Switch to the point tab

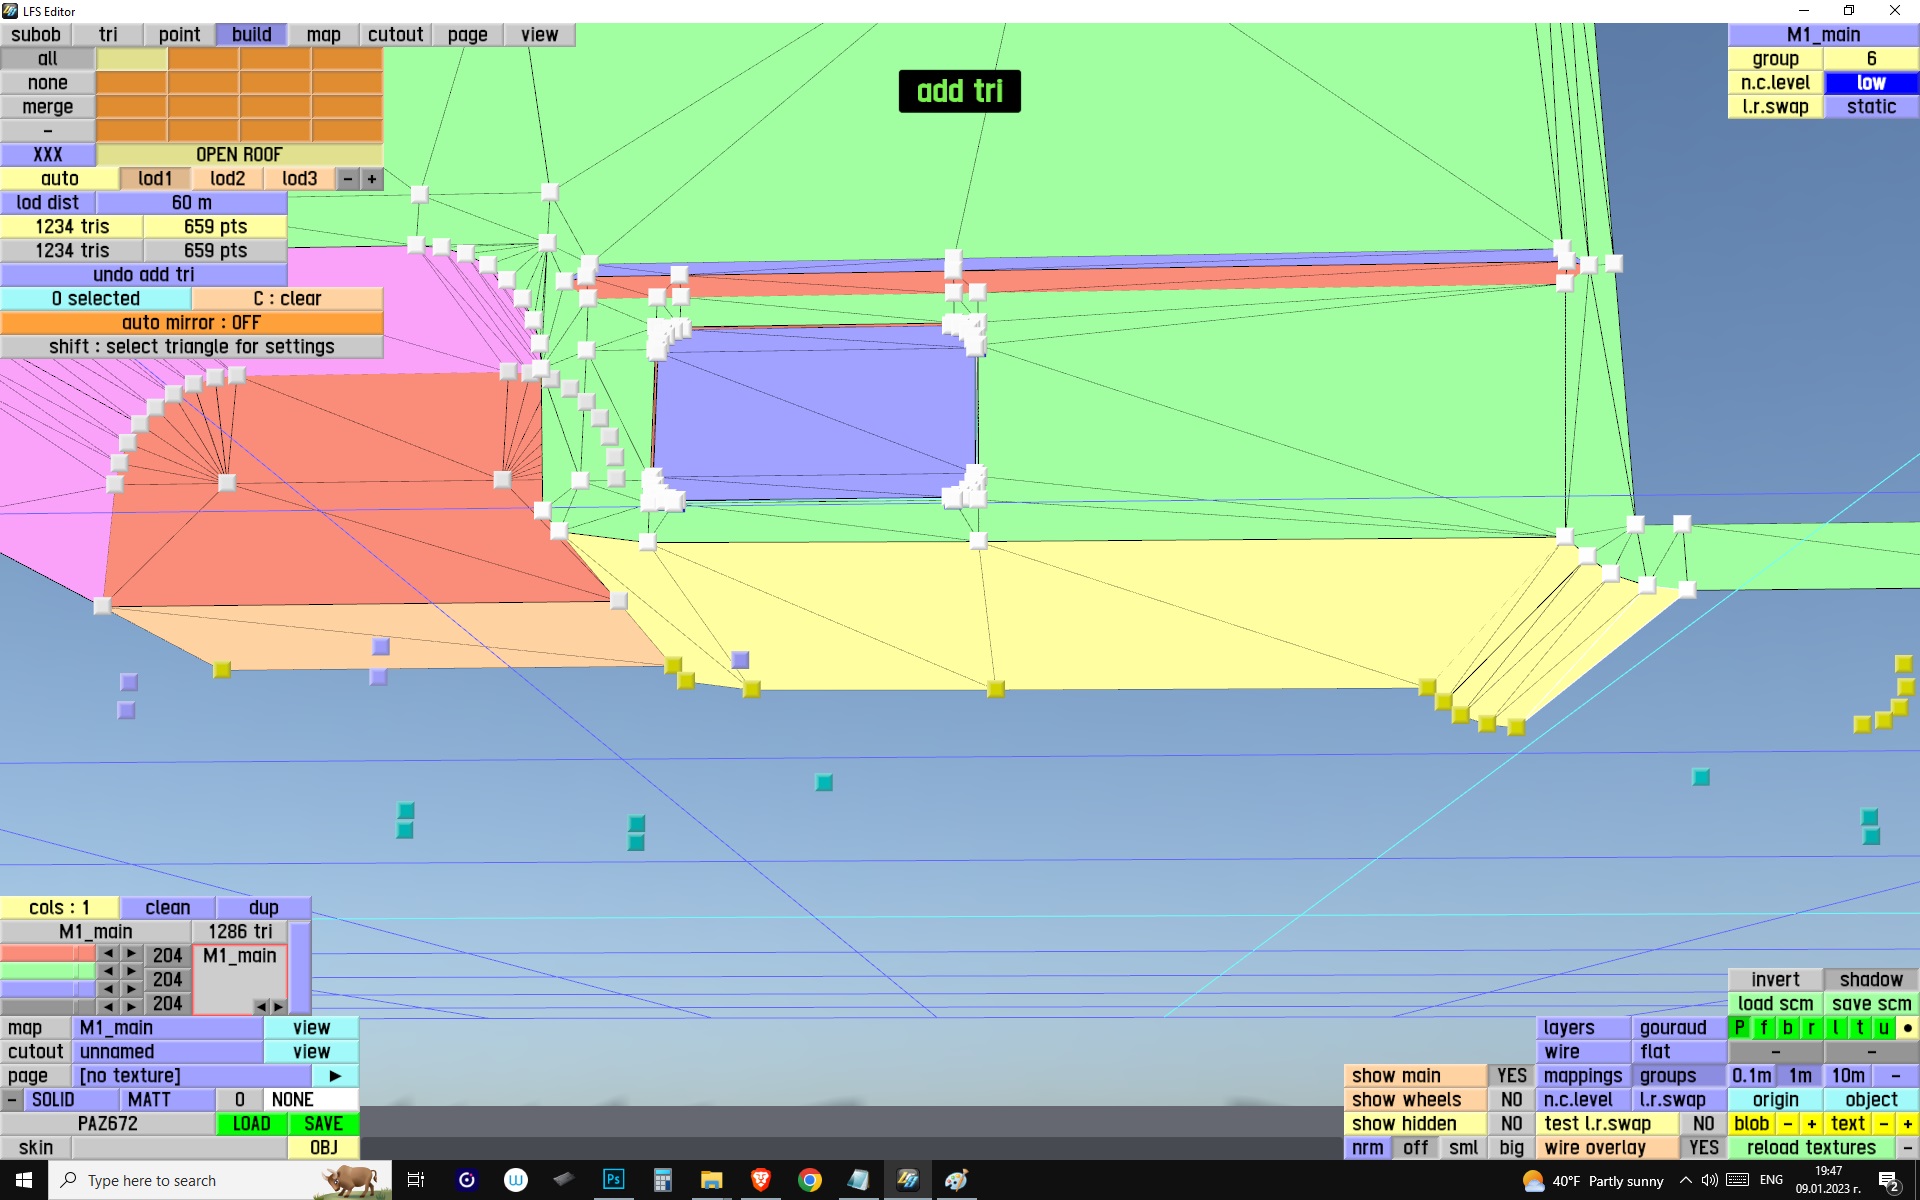(179, 35)
